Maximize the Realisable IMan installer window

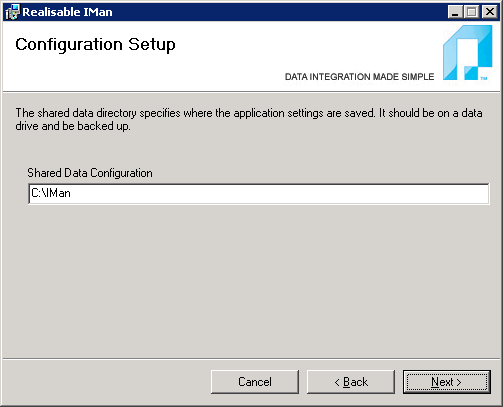click(x=472, y=12)
